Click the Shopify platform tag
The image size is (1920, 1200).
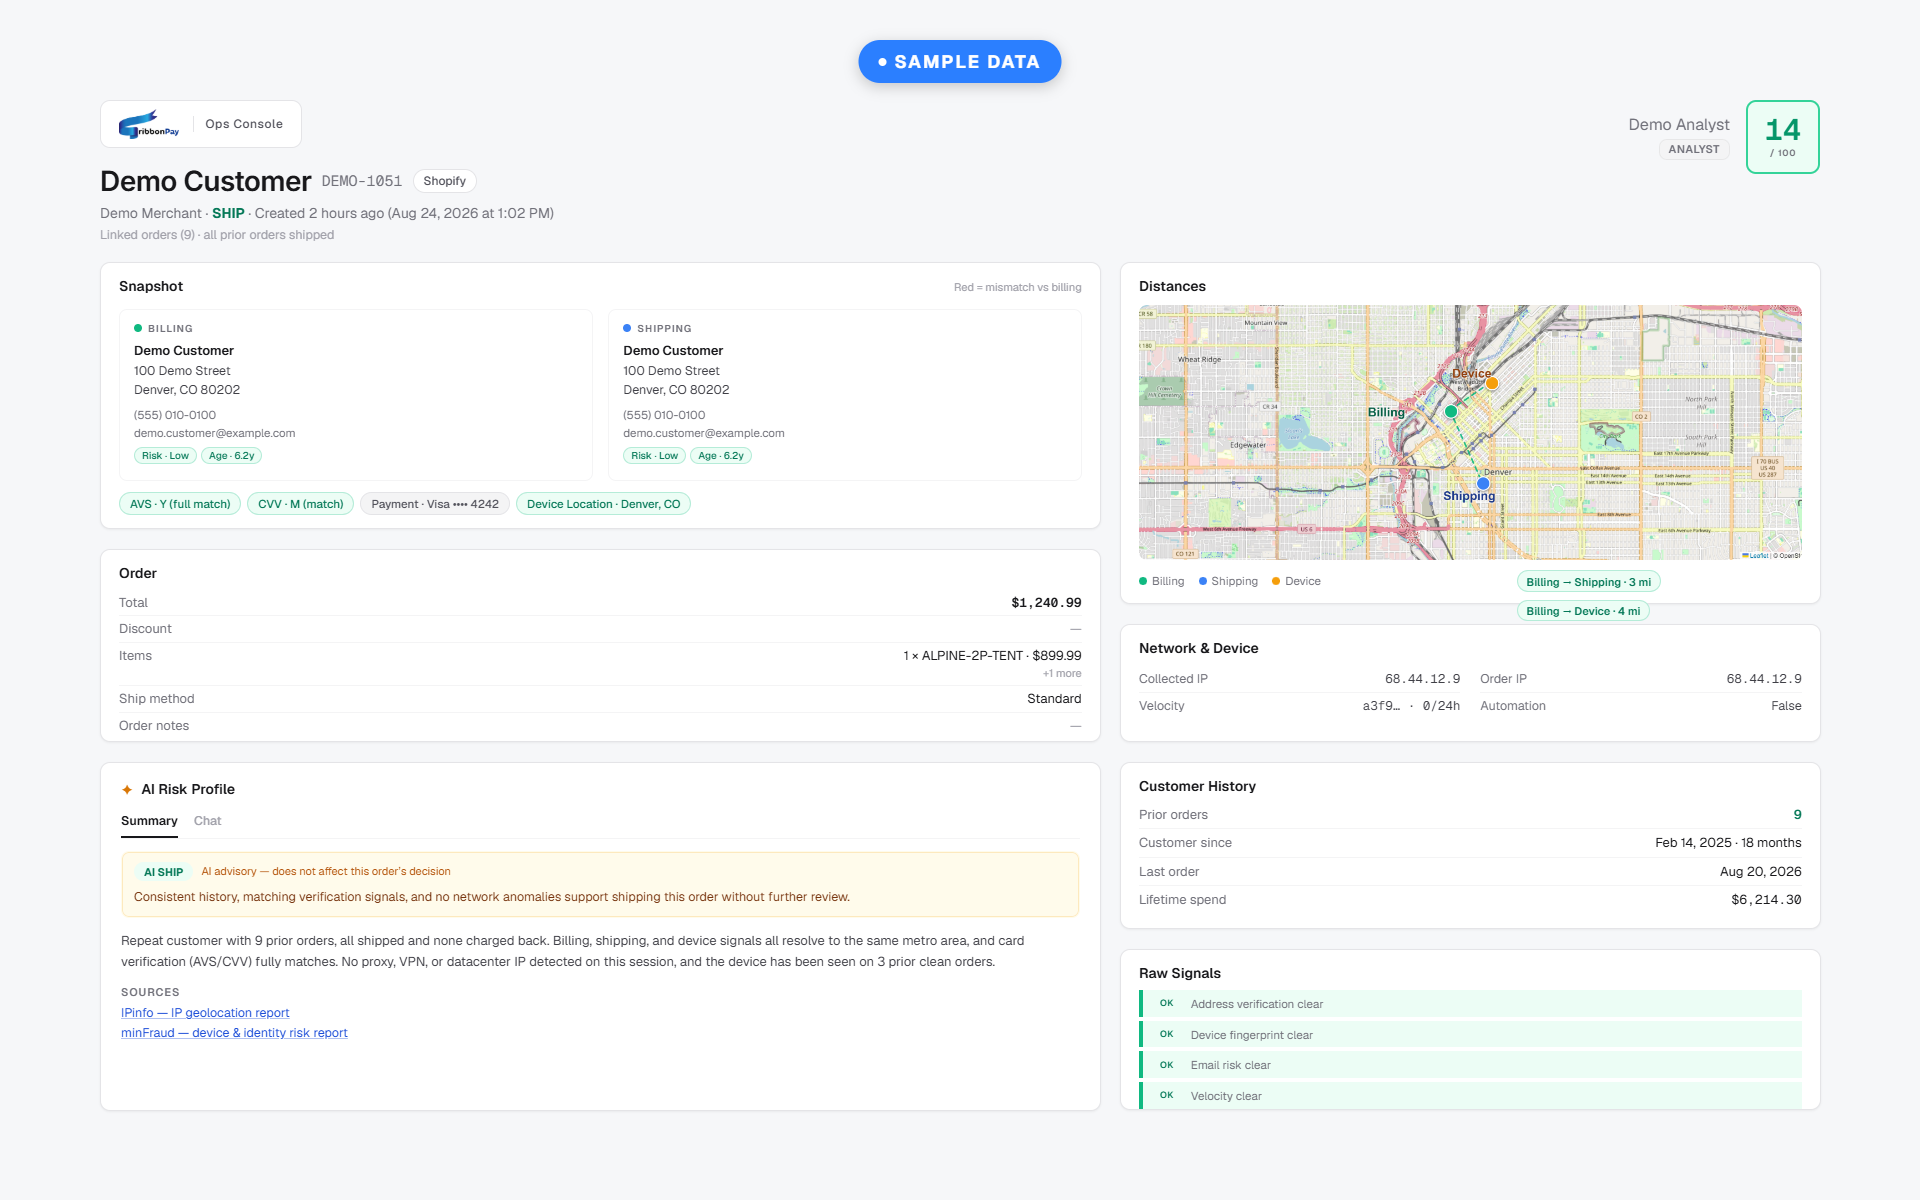tap(444, 181)
